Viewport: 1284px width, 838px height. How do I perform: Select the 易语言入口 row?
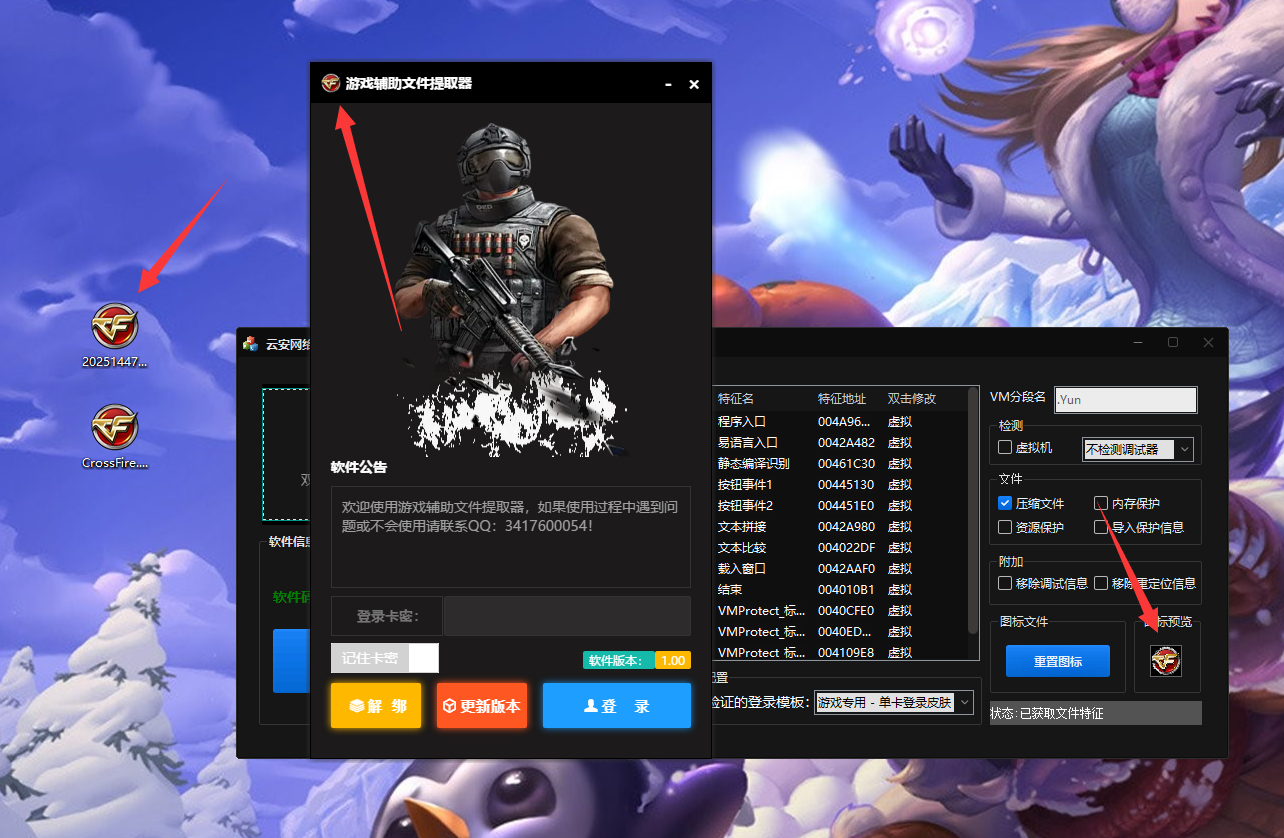point(840,443)
